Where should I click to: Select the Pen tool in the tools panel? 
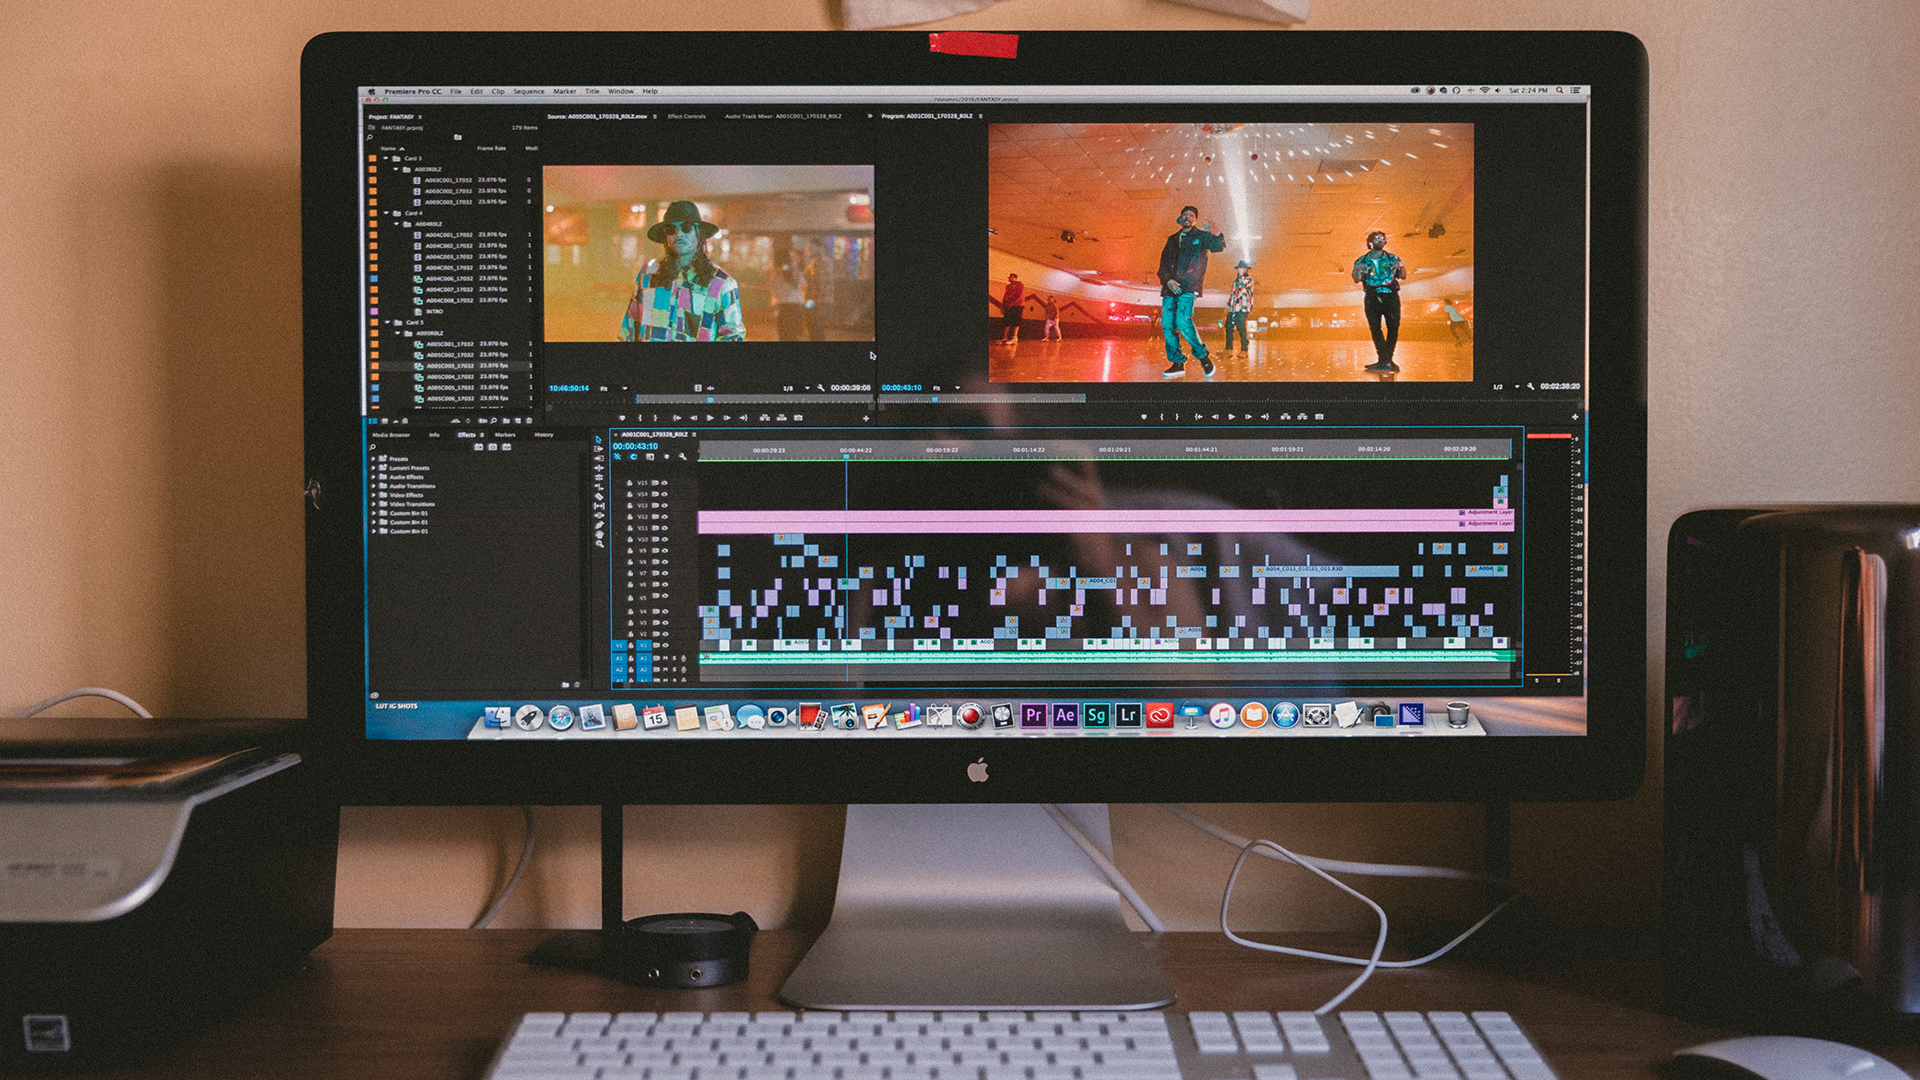600,525
